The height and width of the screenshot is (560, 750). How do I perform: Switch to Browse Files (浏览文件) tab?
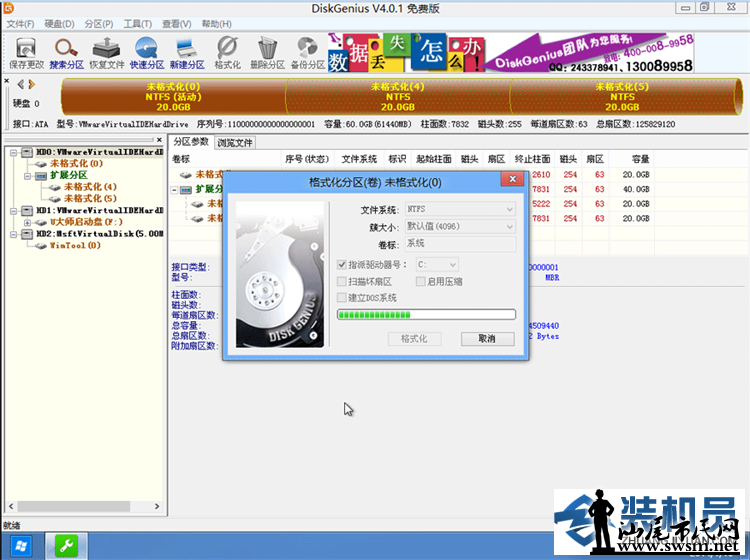tap(235, 143)
